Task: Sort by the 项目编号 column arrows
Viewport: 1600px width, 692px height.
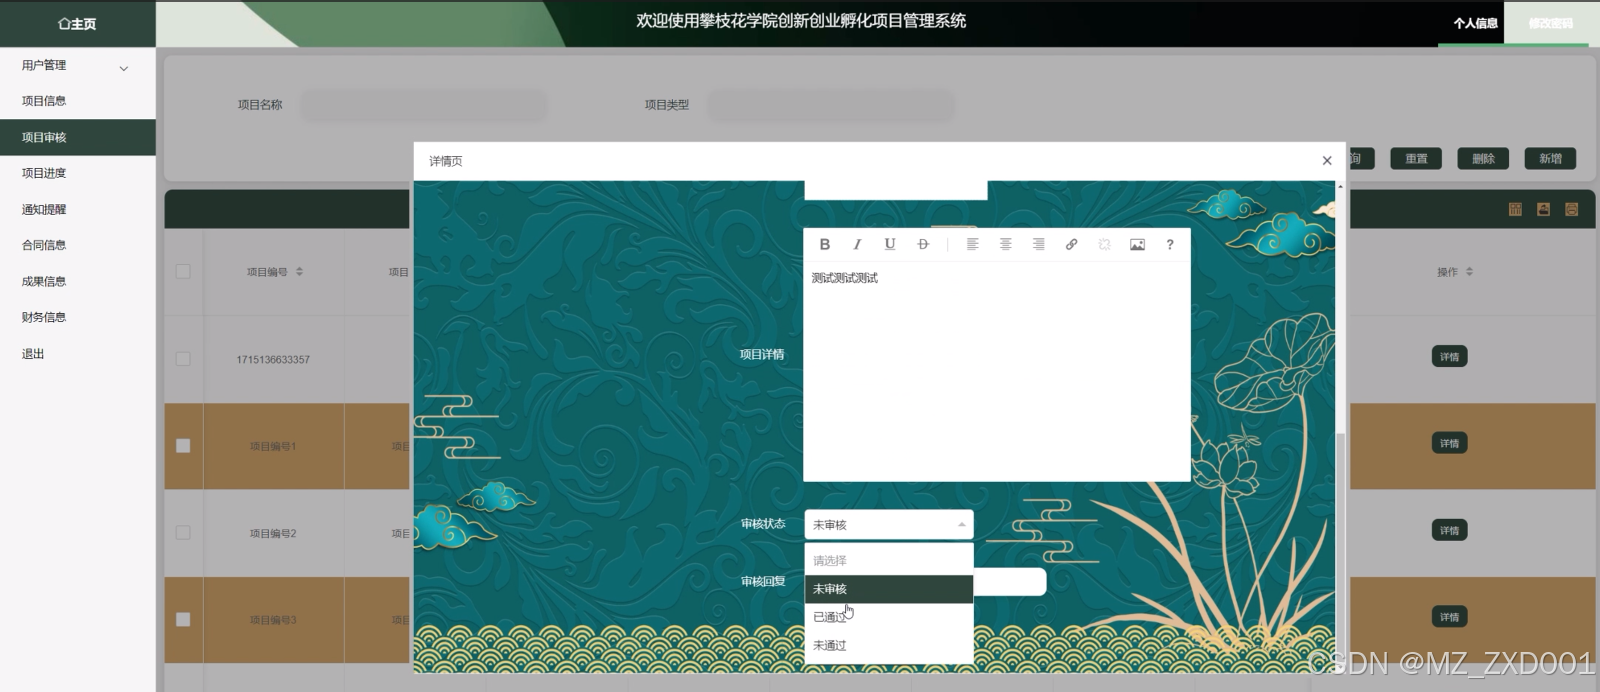Action: point(300,272)
